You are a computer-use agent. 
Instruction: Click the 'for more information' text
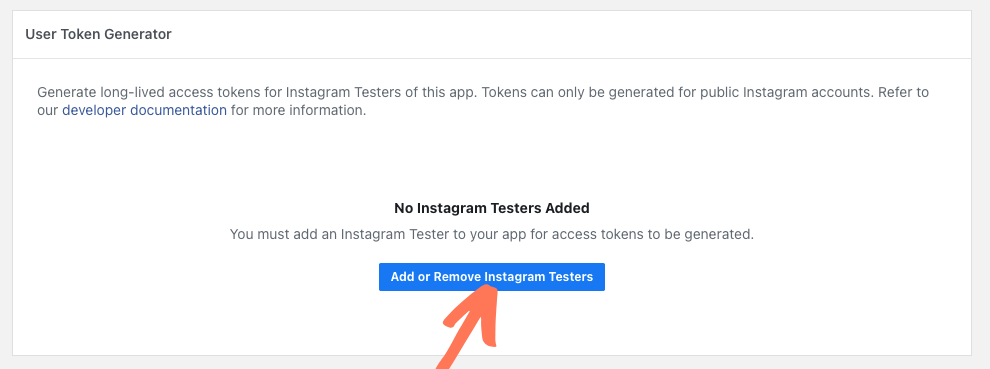point(298,111)
